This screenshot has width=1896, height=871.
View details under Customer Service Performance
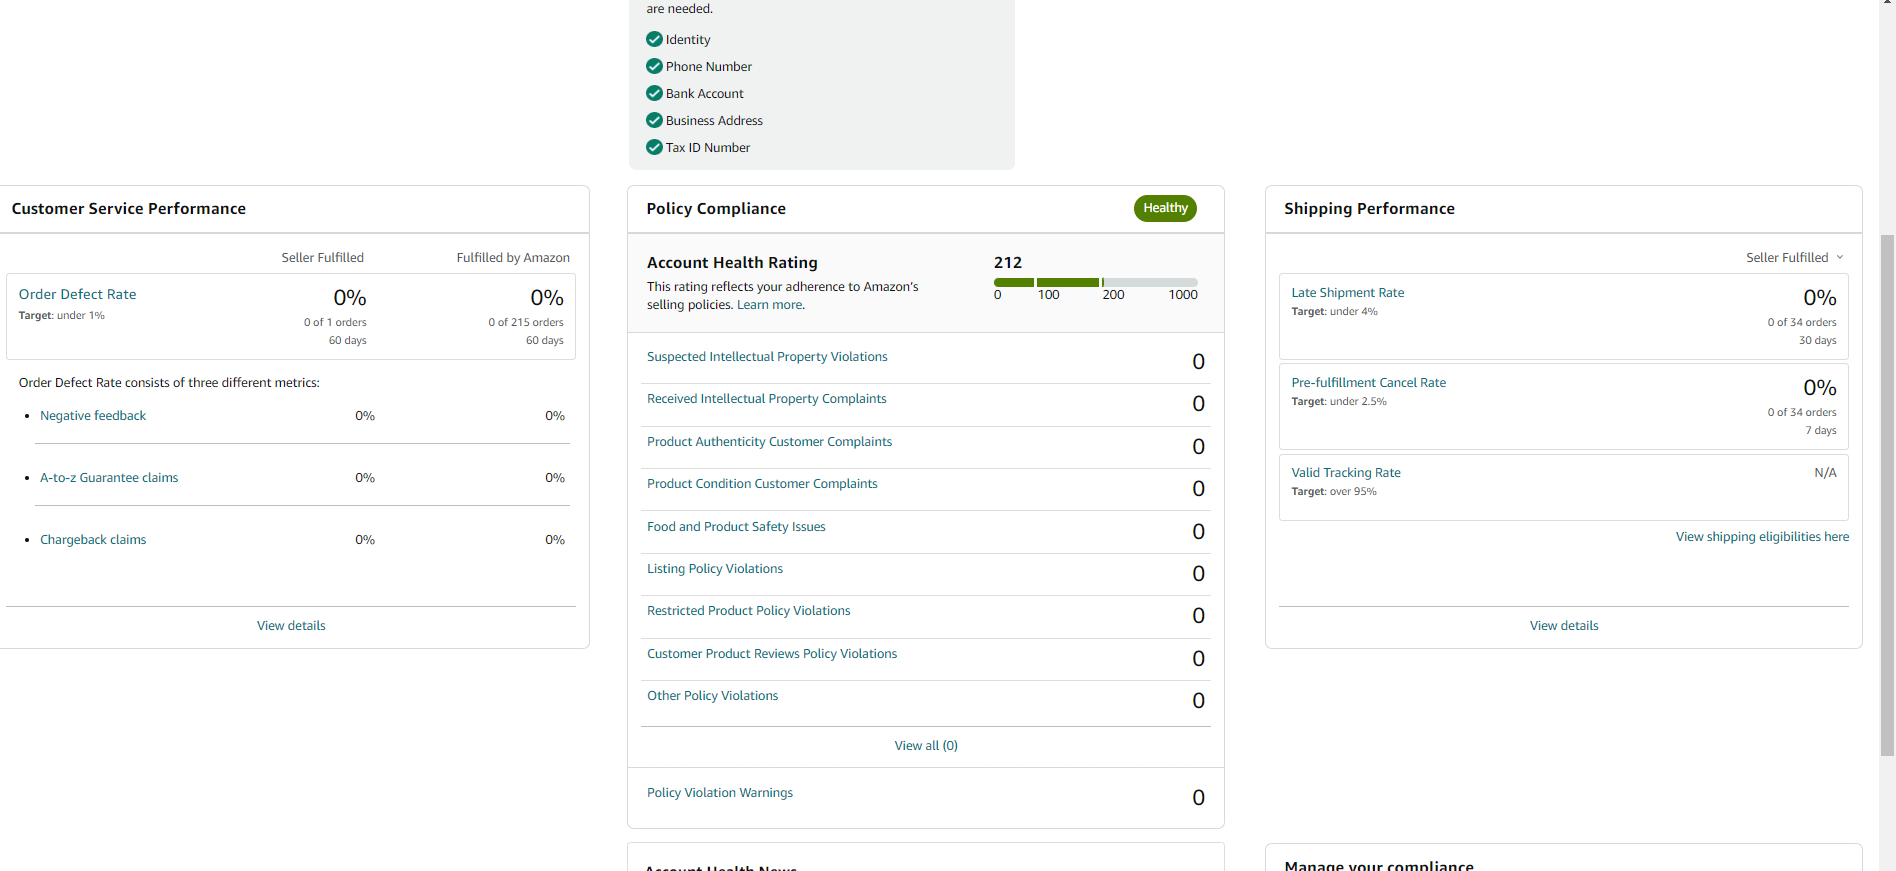tap(291, 625)
